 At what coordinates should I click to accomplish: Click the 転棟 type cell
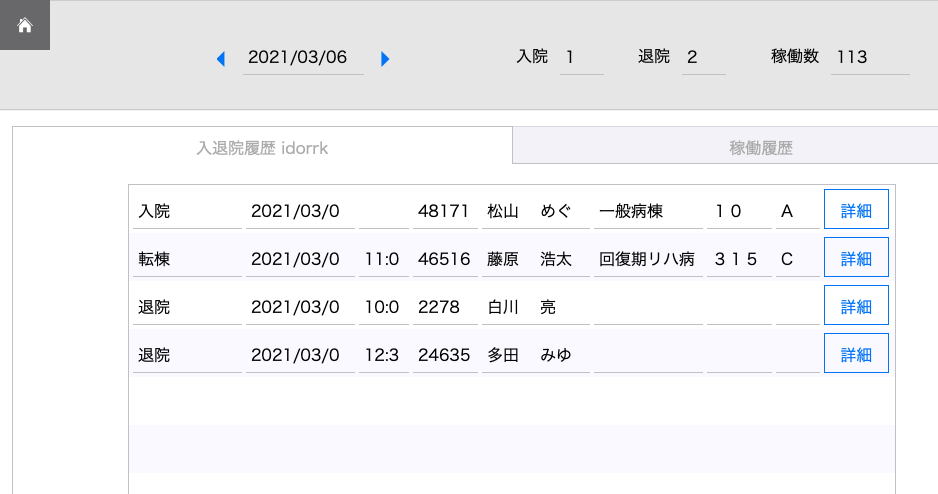[187, 259]
